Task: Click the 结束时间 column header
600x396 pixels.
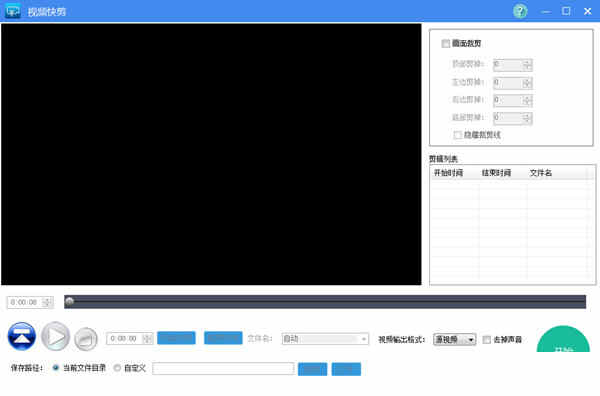Action: point(503,173)
